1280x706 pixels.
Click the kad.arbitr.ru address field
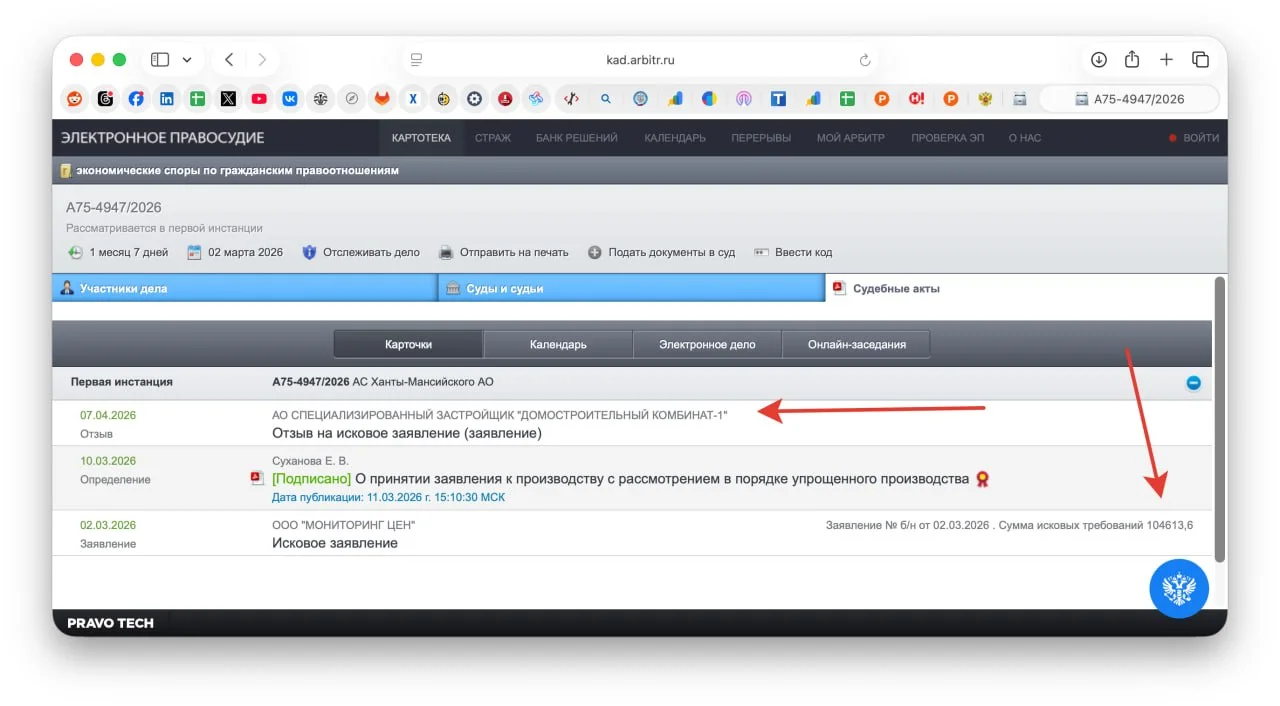pyautogui.click(x=640, y=60)
